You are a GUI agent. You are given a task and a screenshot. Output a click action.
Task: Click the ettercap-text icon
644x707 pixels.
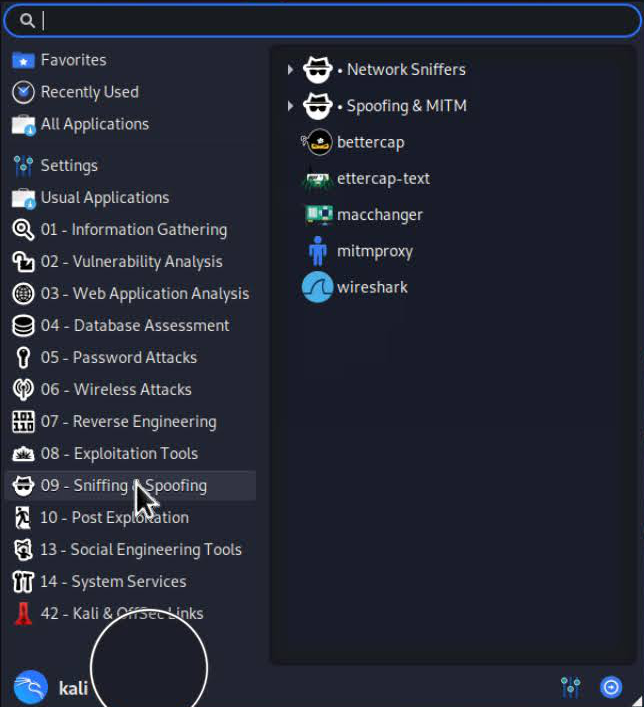(x=317, y=179)
